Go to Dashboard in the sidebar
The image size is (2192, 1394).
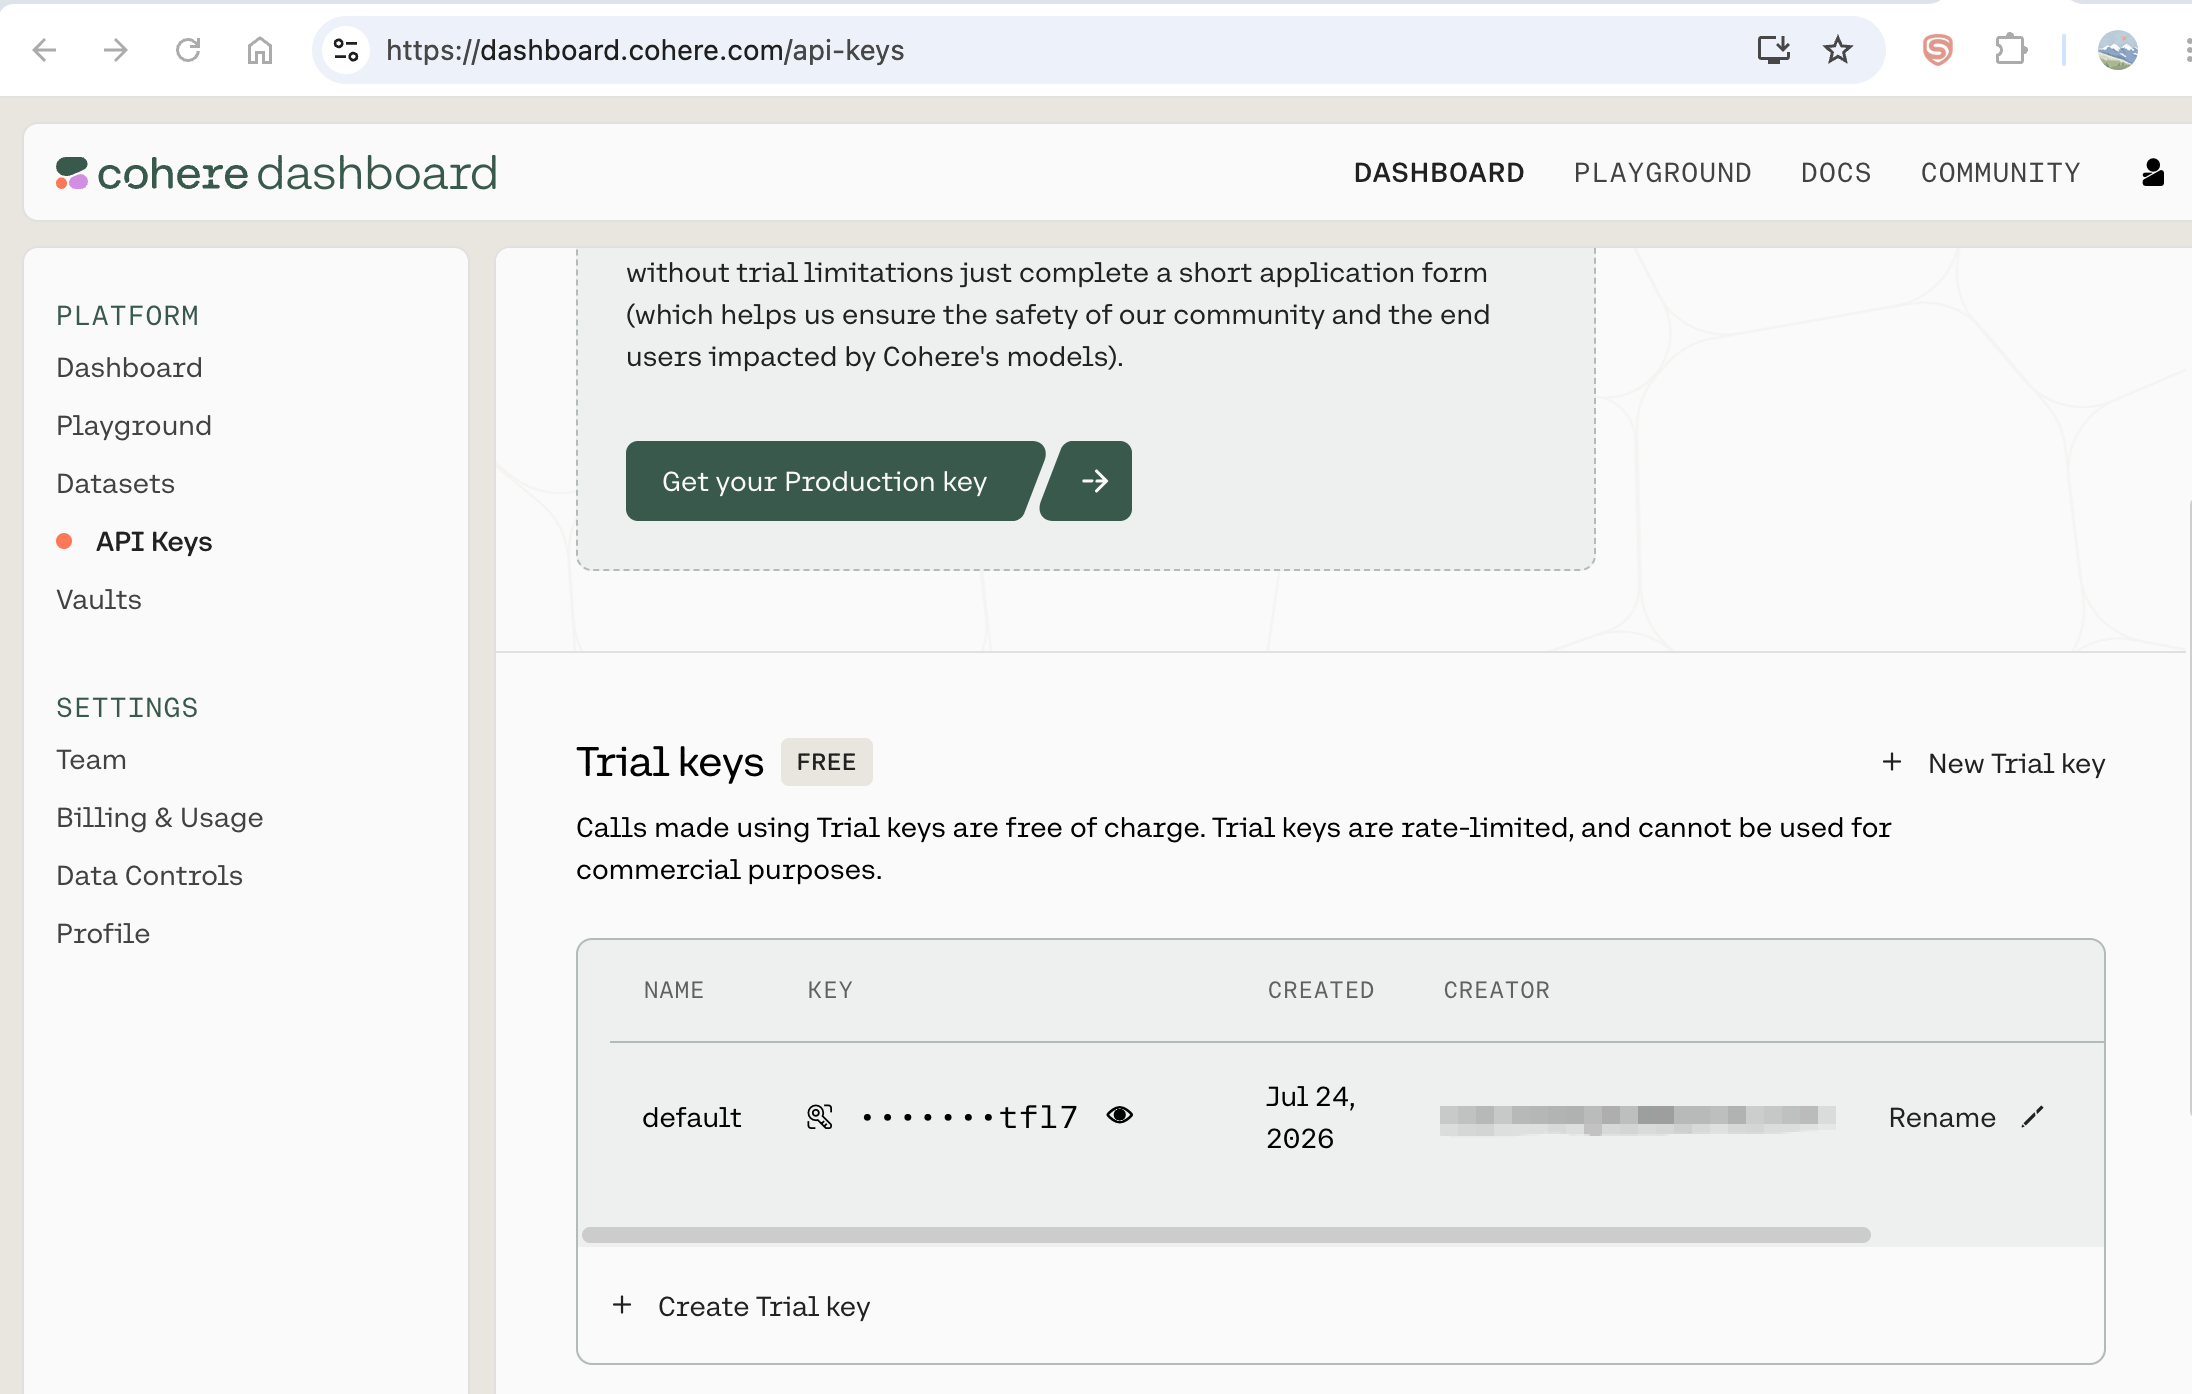129,368
